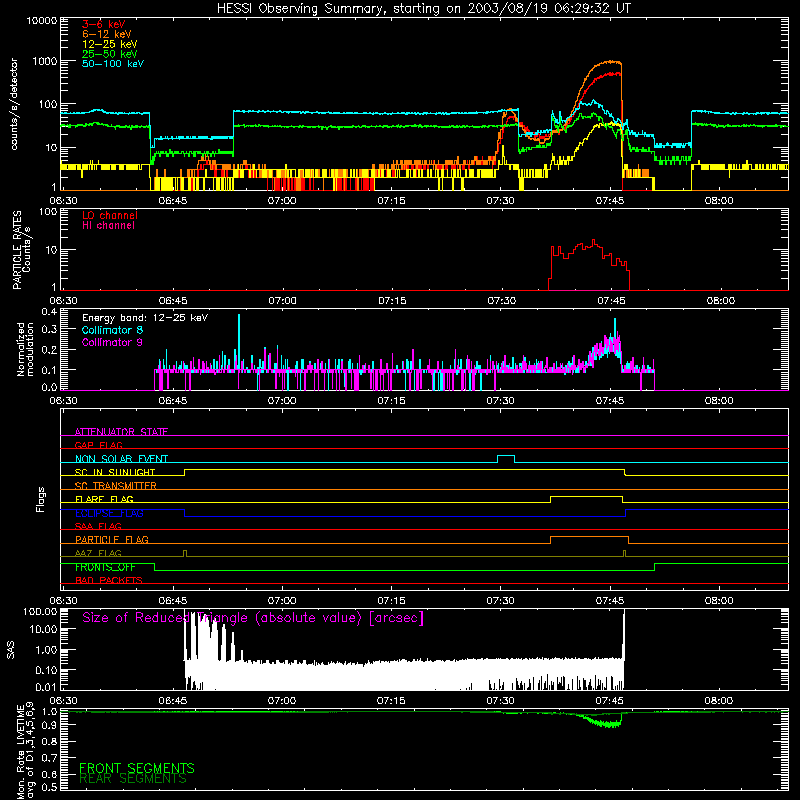Click the 1000 tick on count-rate axis
800x800 pixels.
[45, 61]
